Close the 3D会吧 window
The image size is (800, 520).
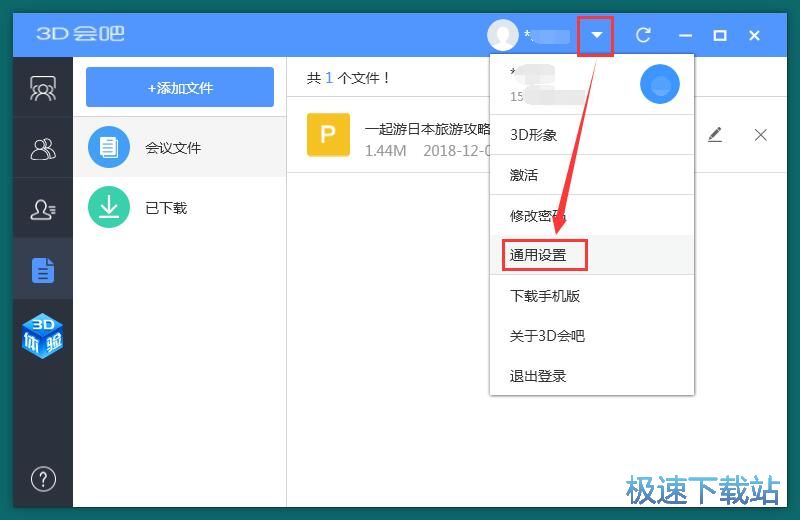coord(754,35)
